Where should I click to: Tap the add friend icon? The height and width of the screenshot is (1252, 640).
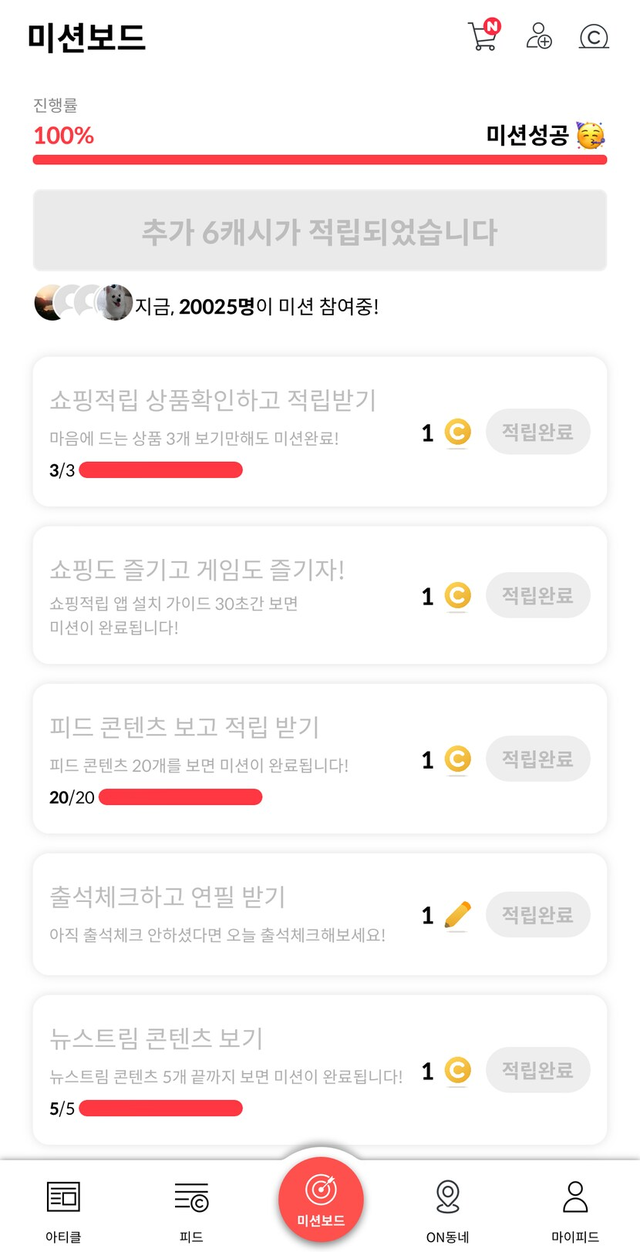(x=539, y=36)
